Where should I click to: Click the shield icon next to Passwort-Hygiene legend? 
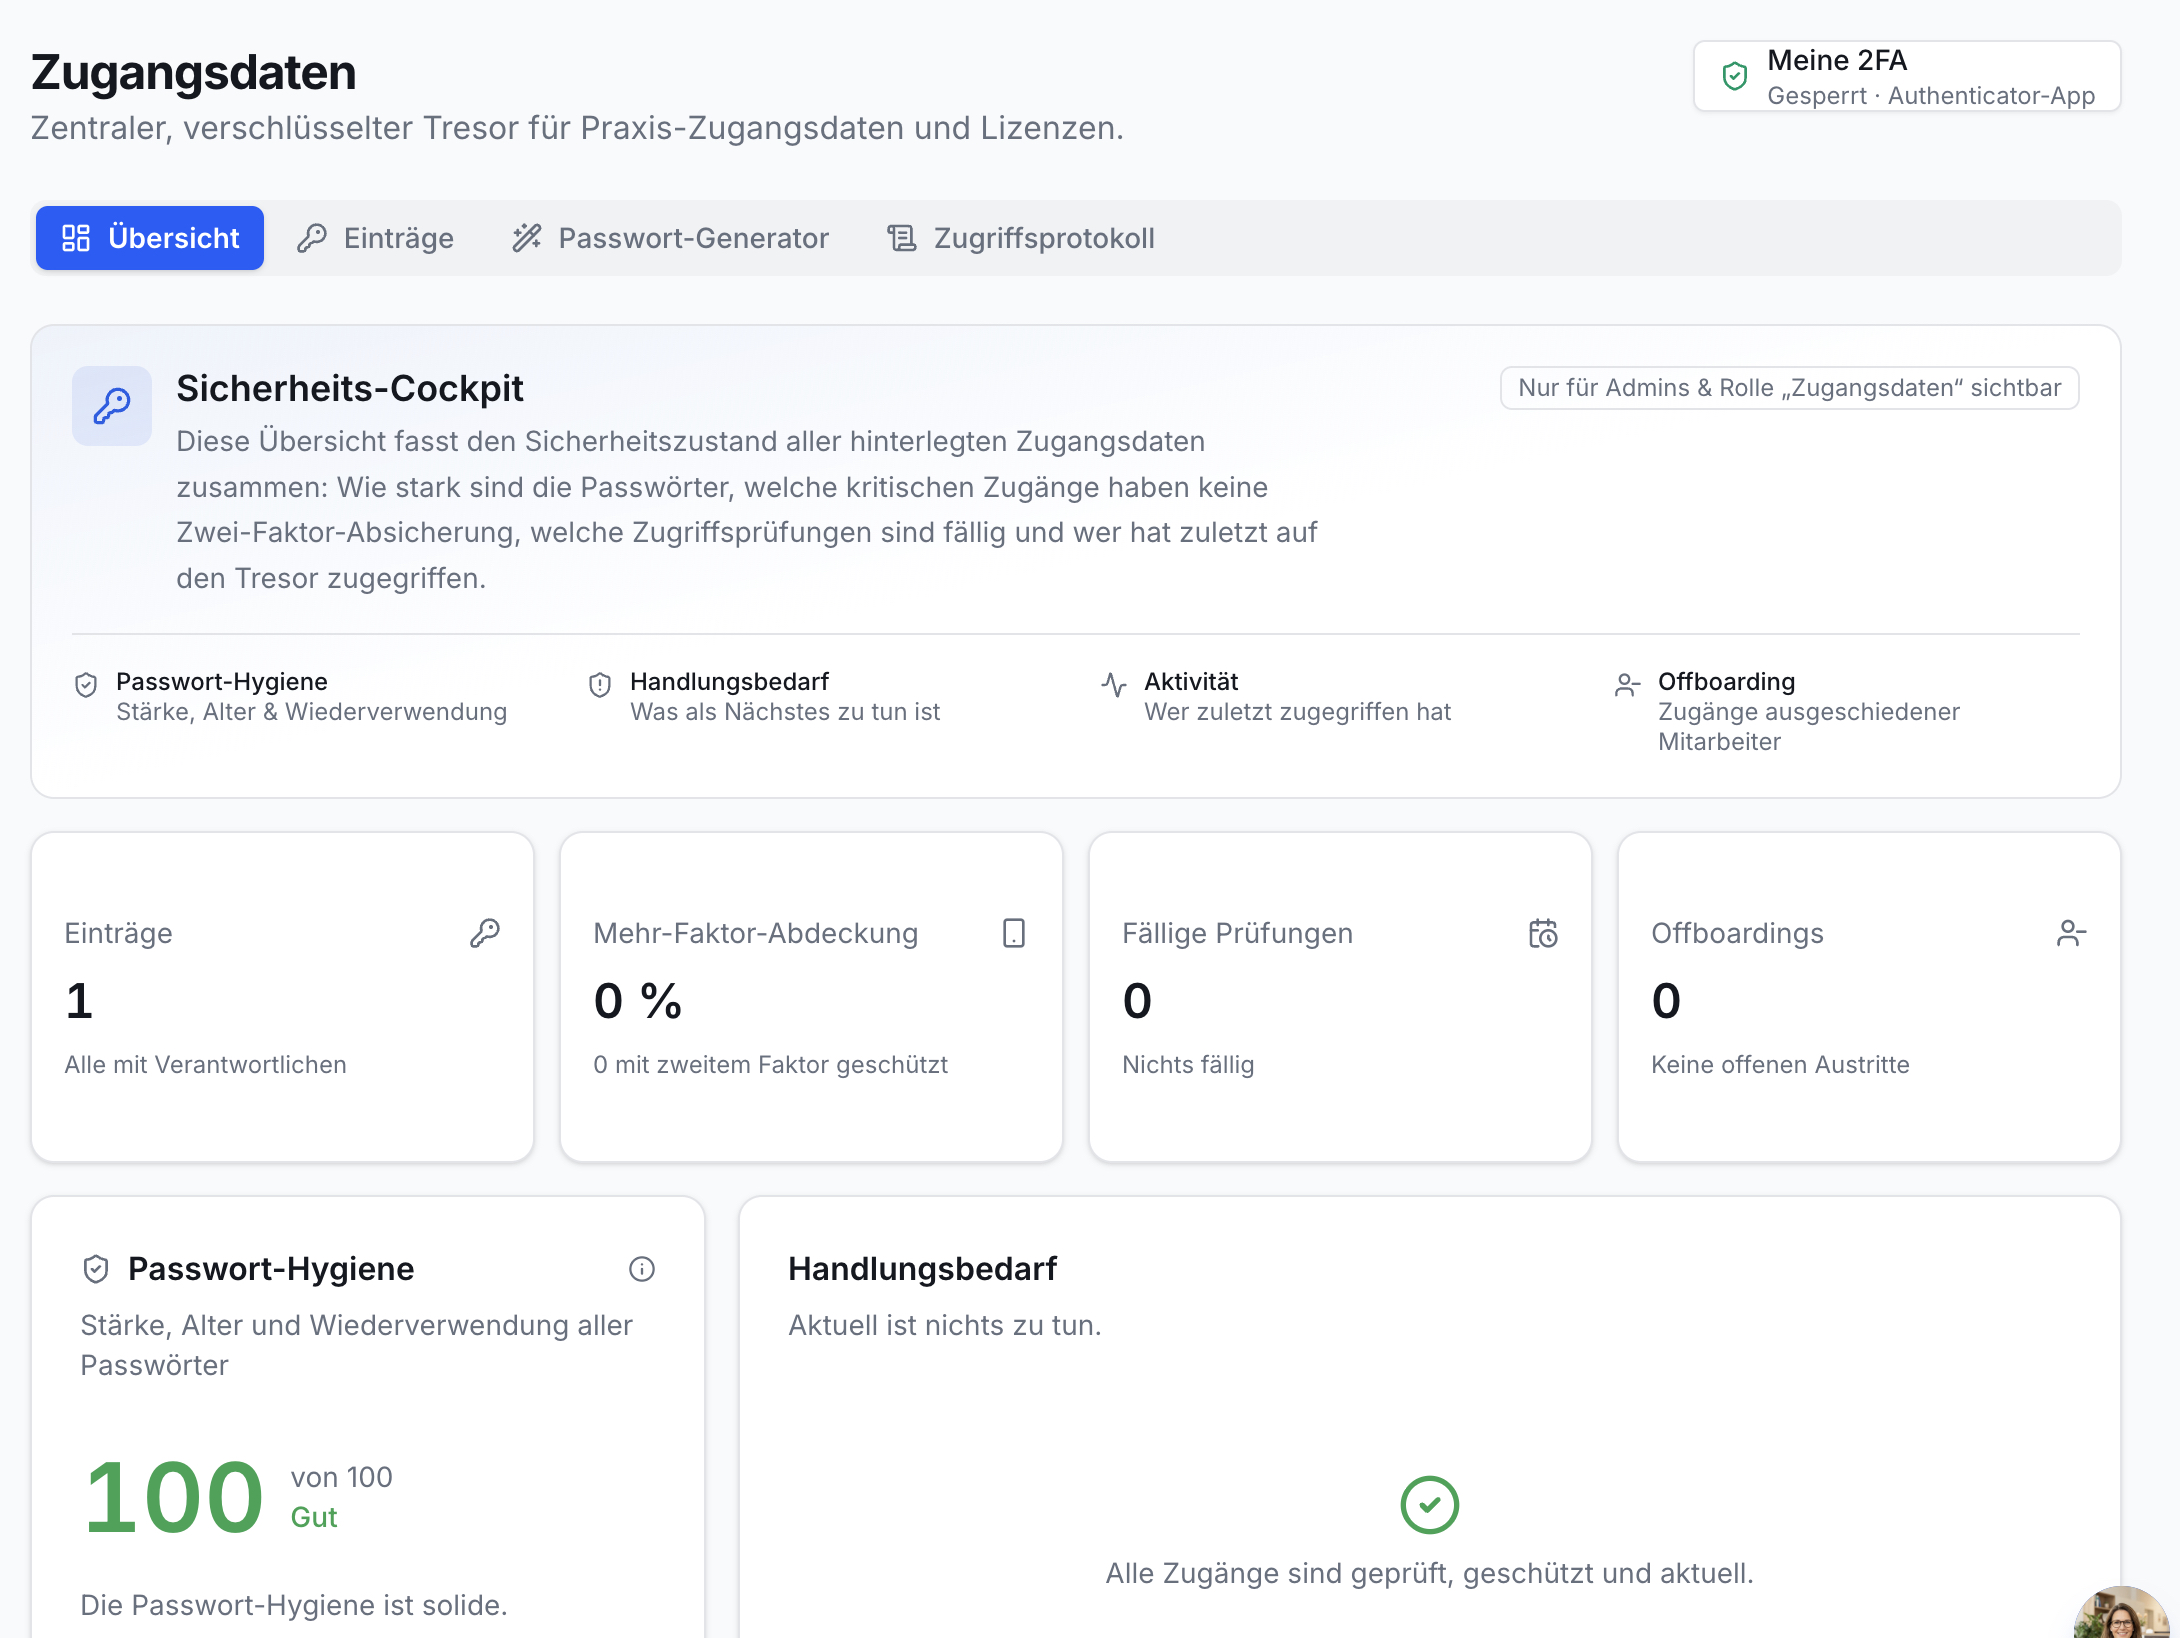(86, 685)
